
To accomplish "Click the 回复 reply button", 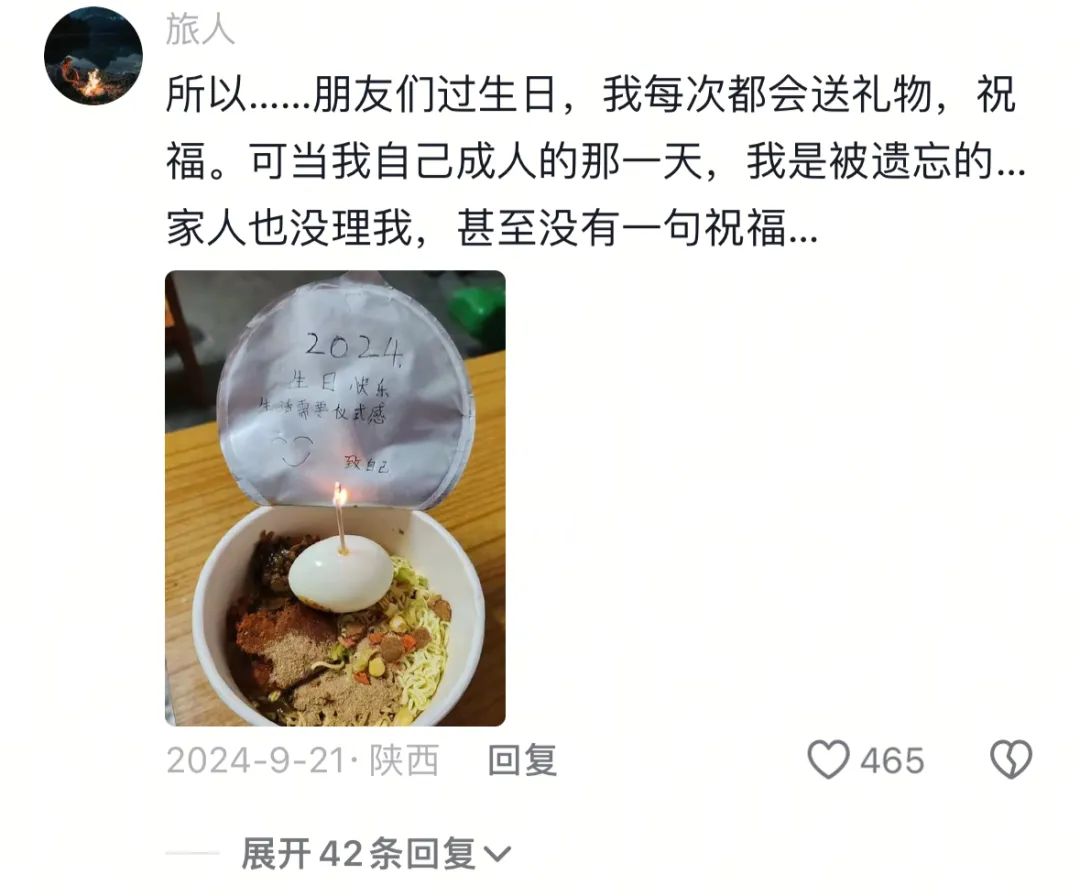I will coord(522,761).
